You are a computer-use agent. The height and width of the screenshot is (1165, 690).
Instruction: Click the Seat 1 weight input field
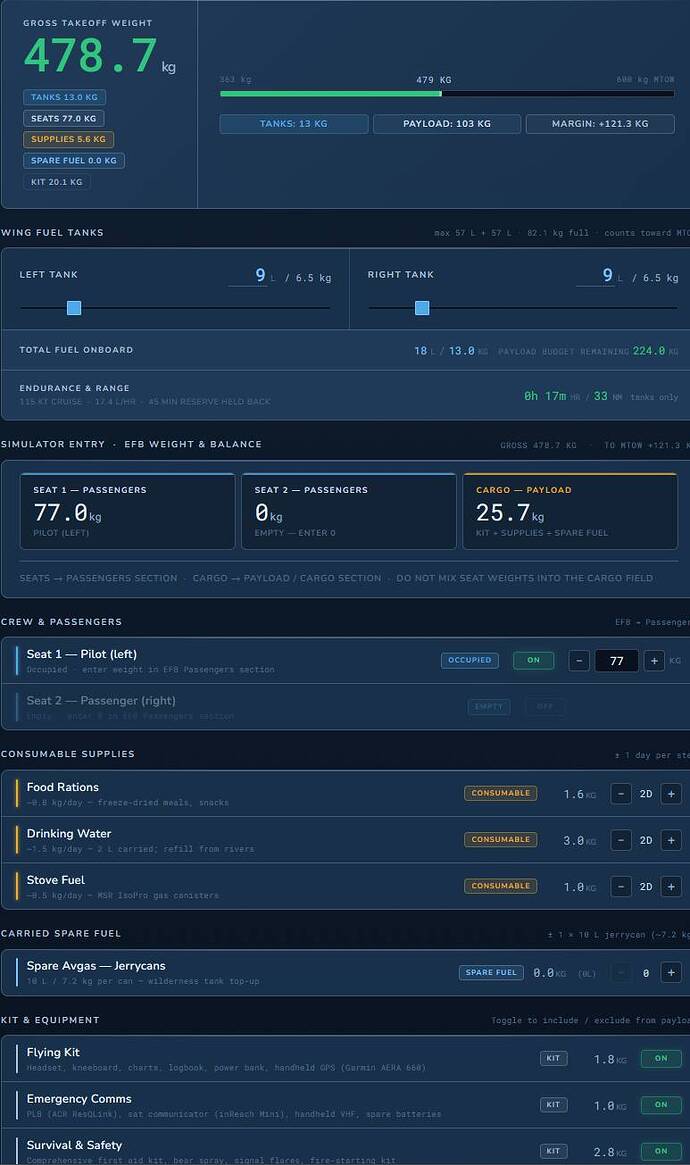pyautogui.click(x=616, y=660)
